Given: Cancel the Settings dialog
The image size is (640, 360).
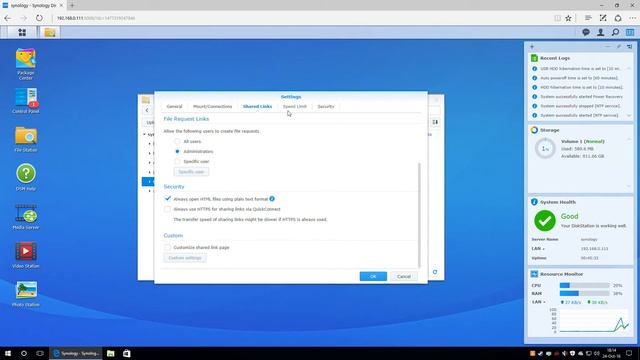Looking at the screenshot, I should [404, 276].
